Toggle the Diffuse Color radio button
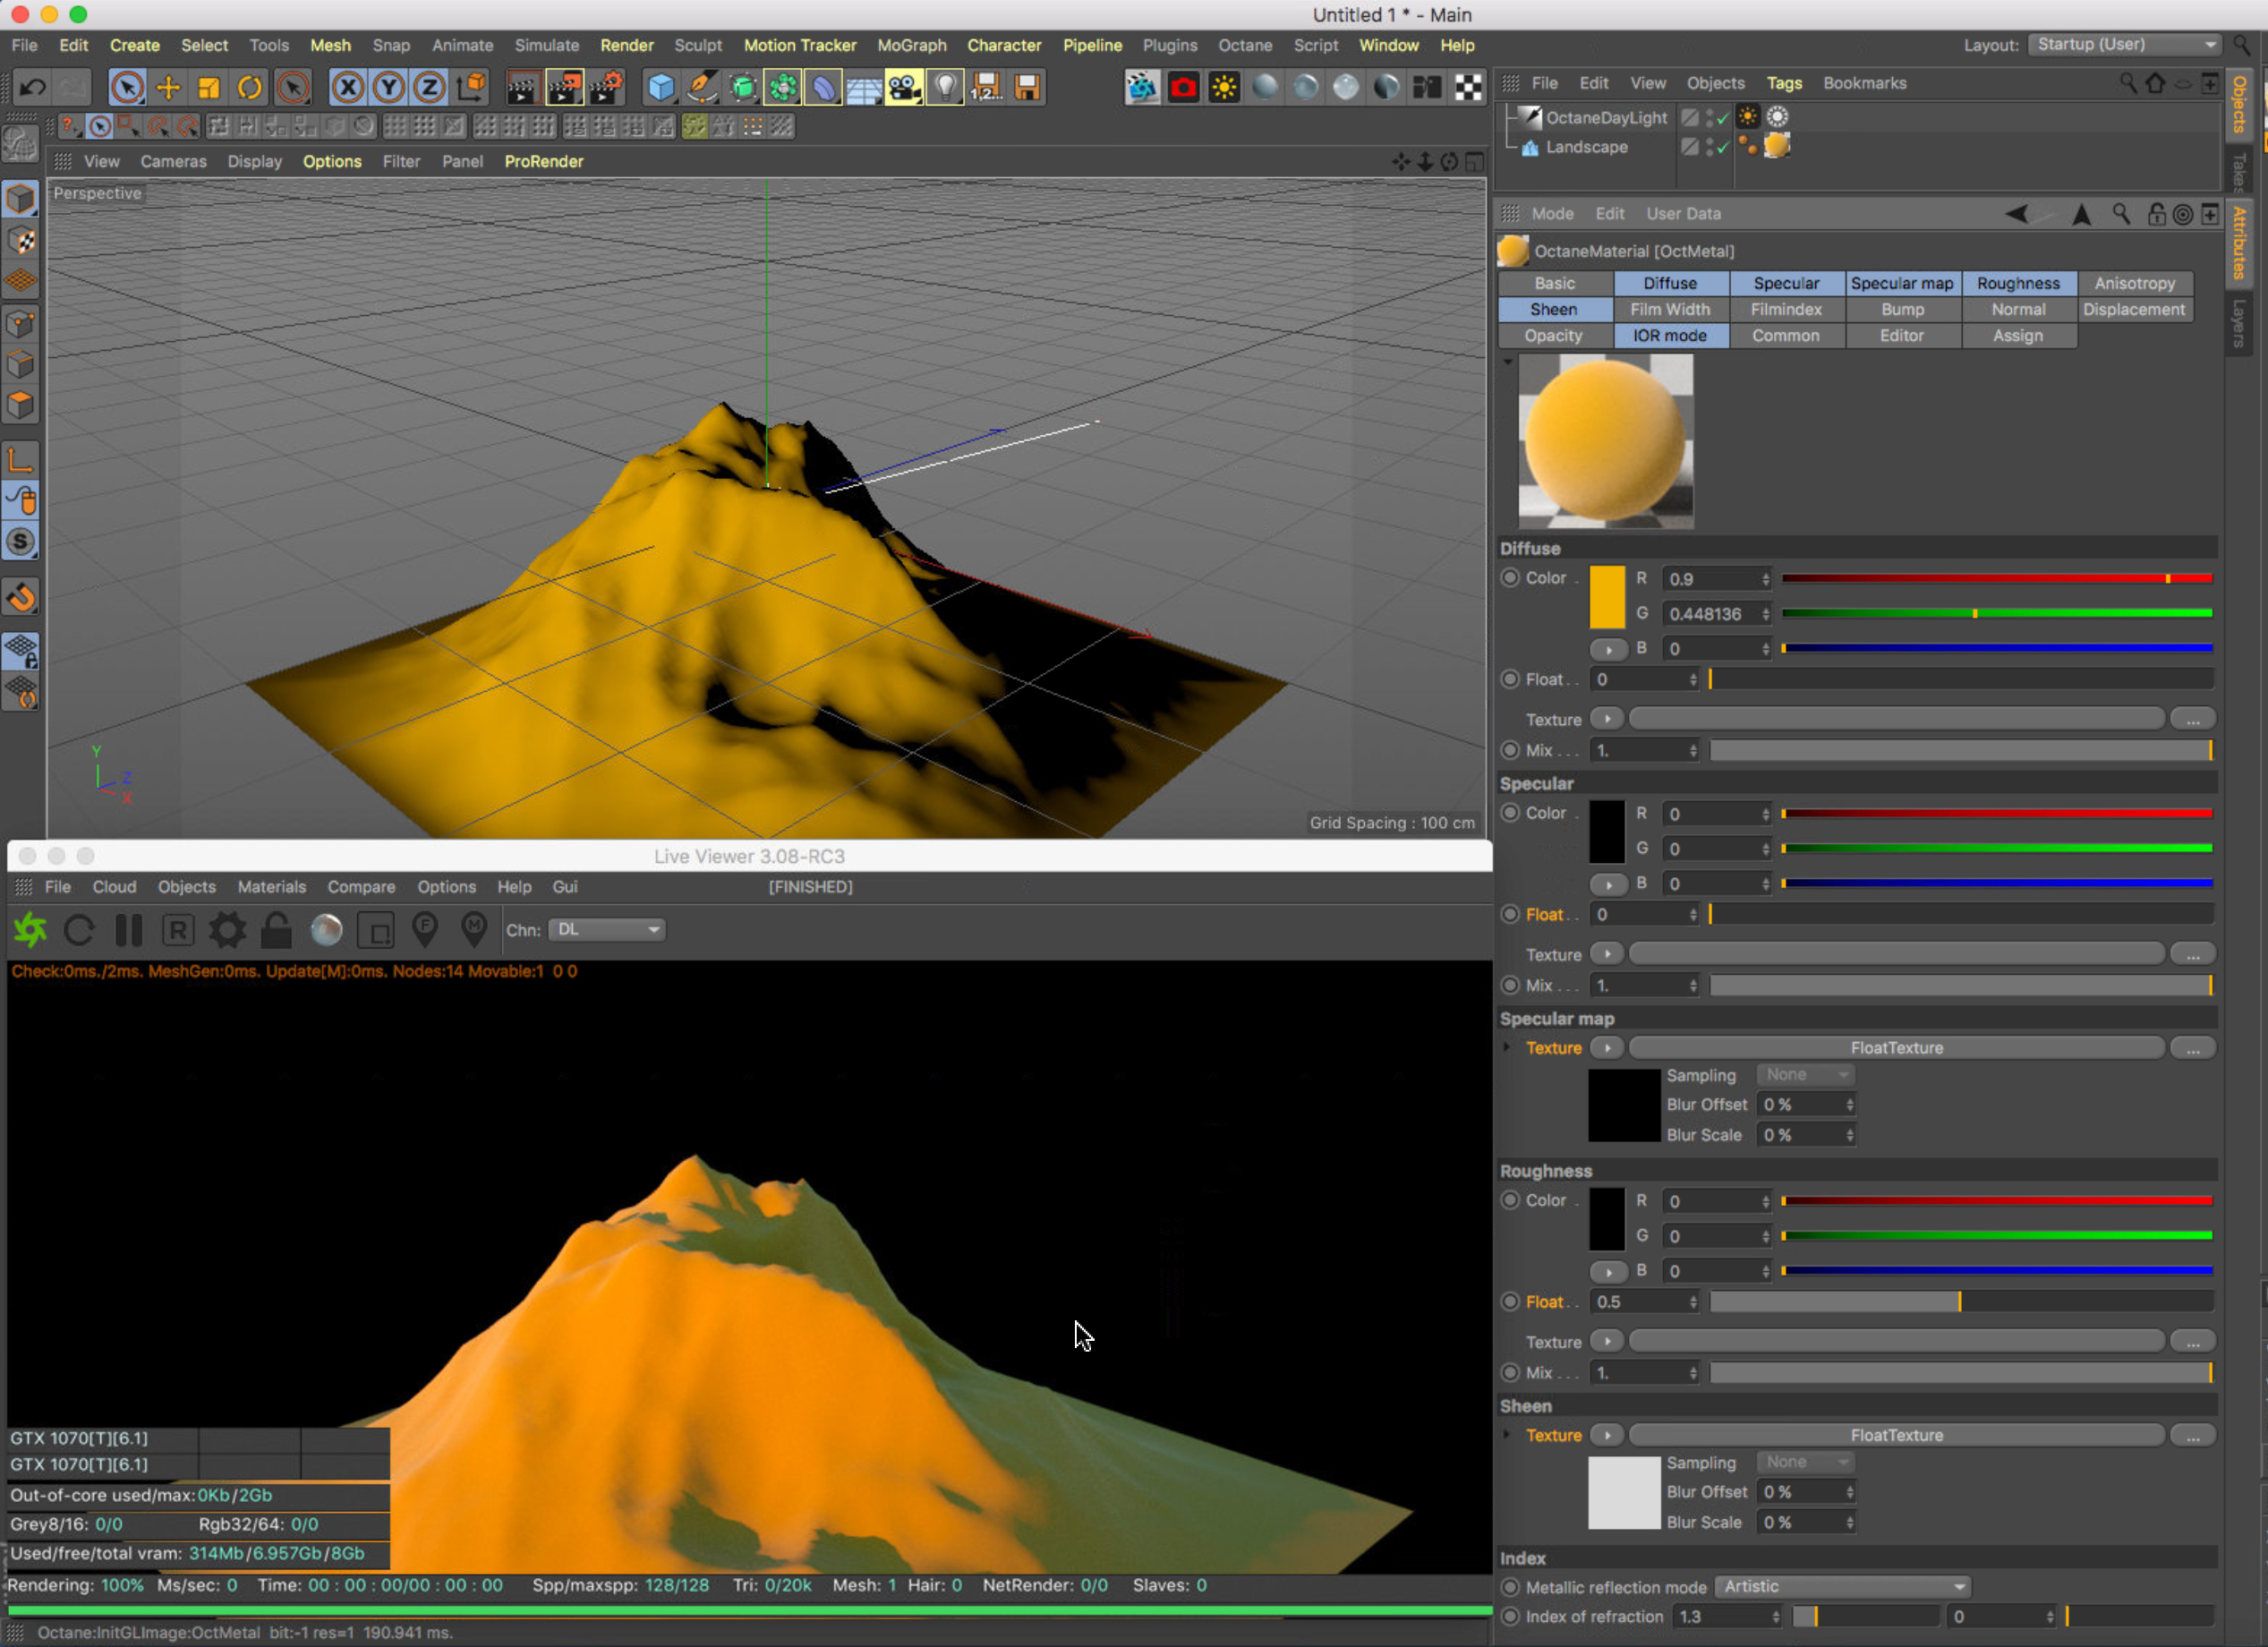The width and height of the screenshot is (2268, 1647). coord(1510,578)
